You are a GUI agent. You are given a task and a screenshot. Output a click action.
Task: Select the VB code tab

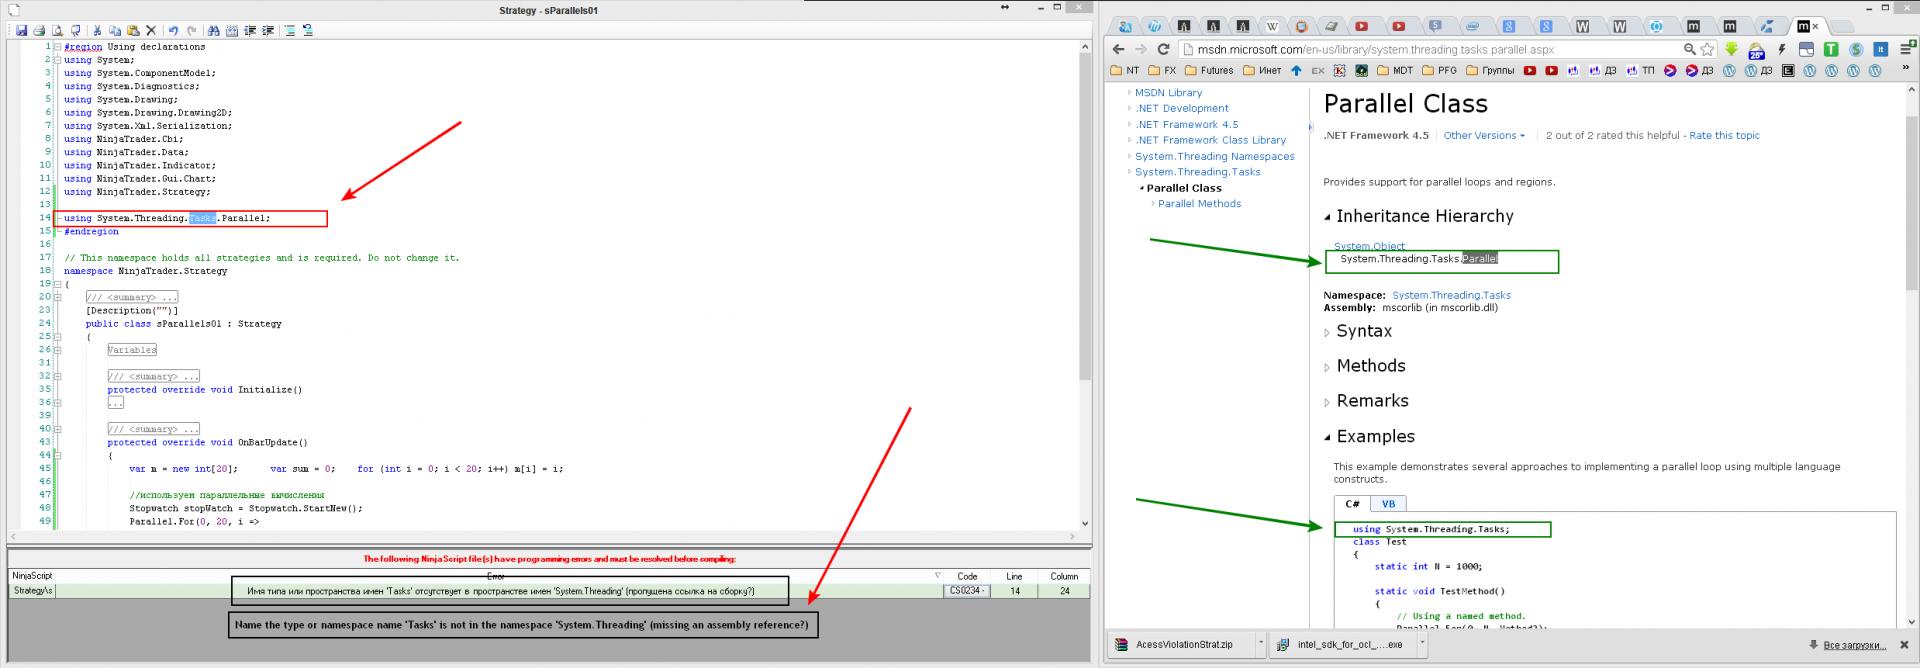(x=1388, y=504)
